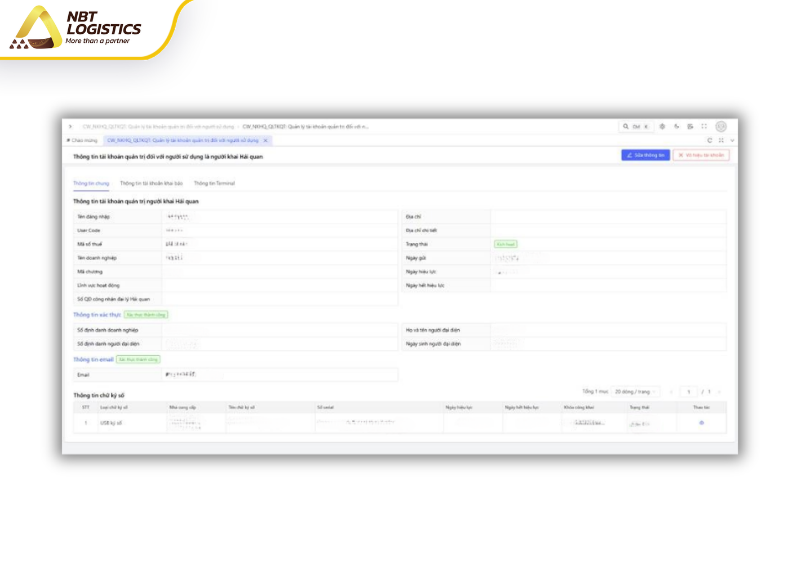Click the Nhà cung cấp column header

click(182, 408)
